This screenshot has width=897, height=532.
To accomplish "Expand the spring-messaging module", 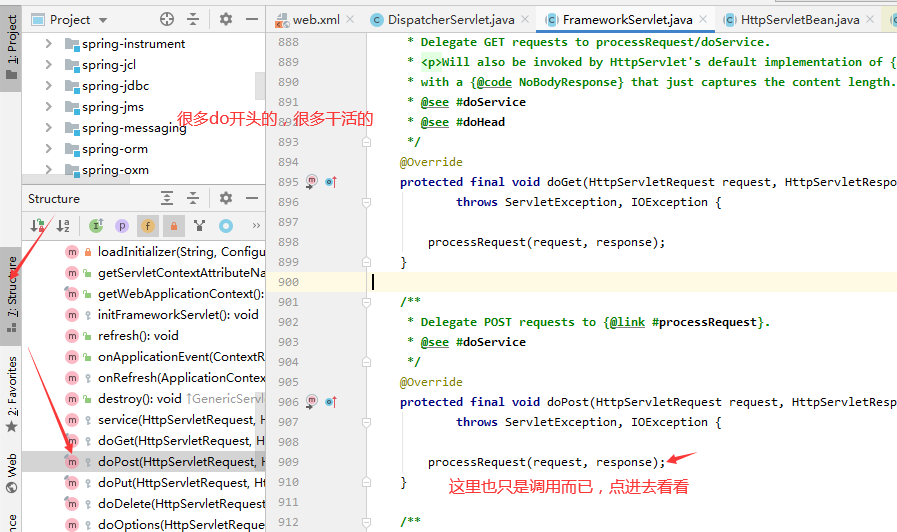I will (49, 128).
